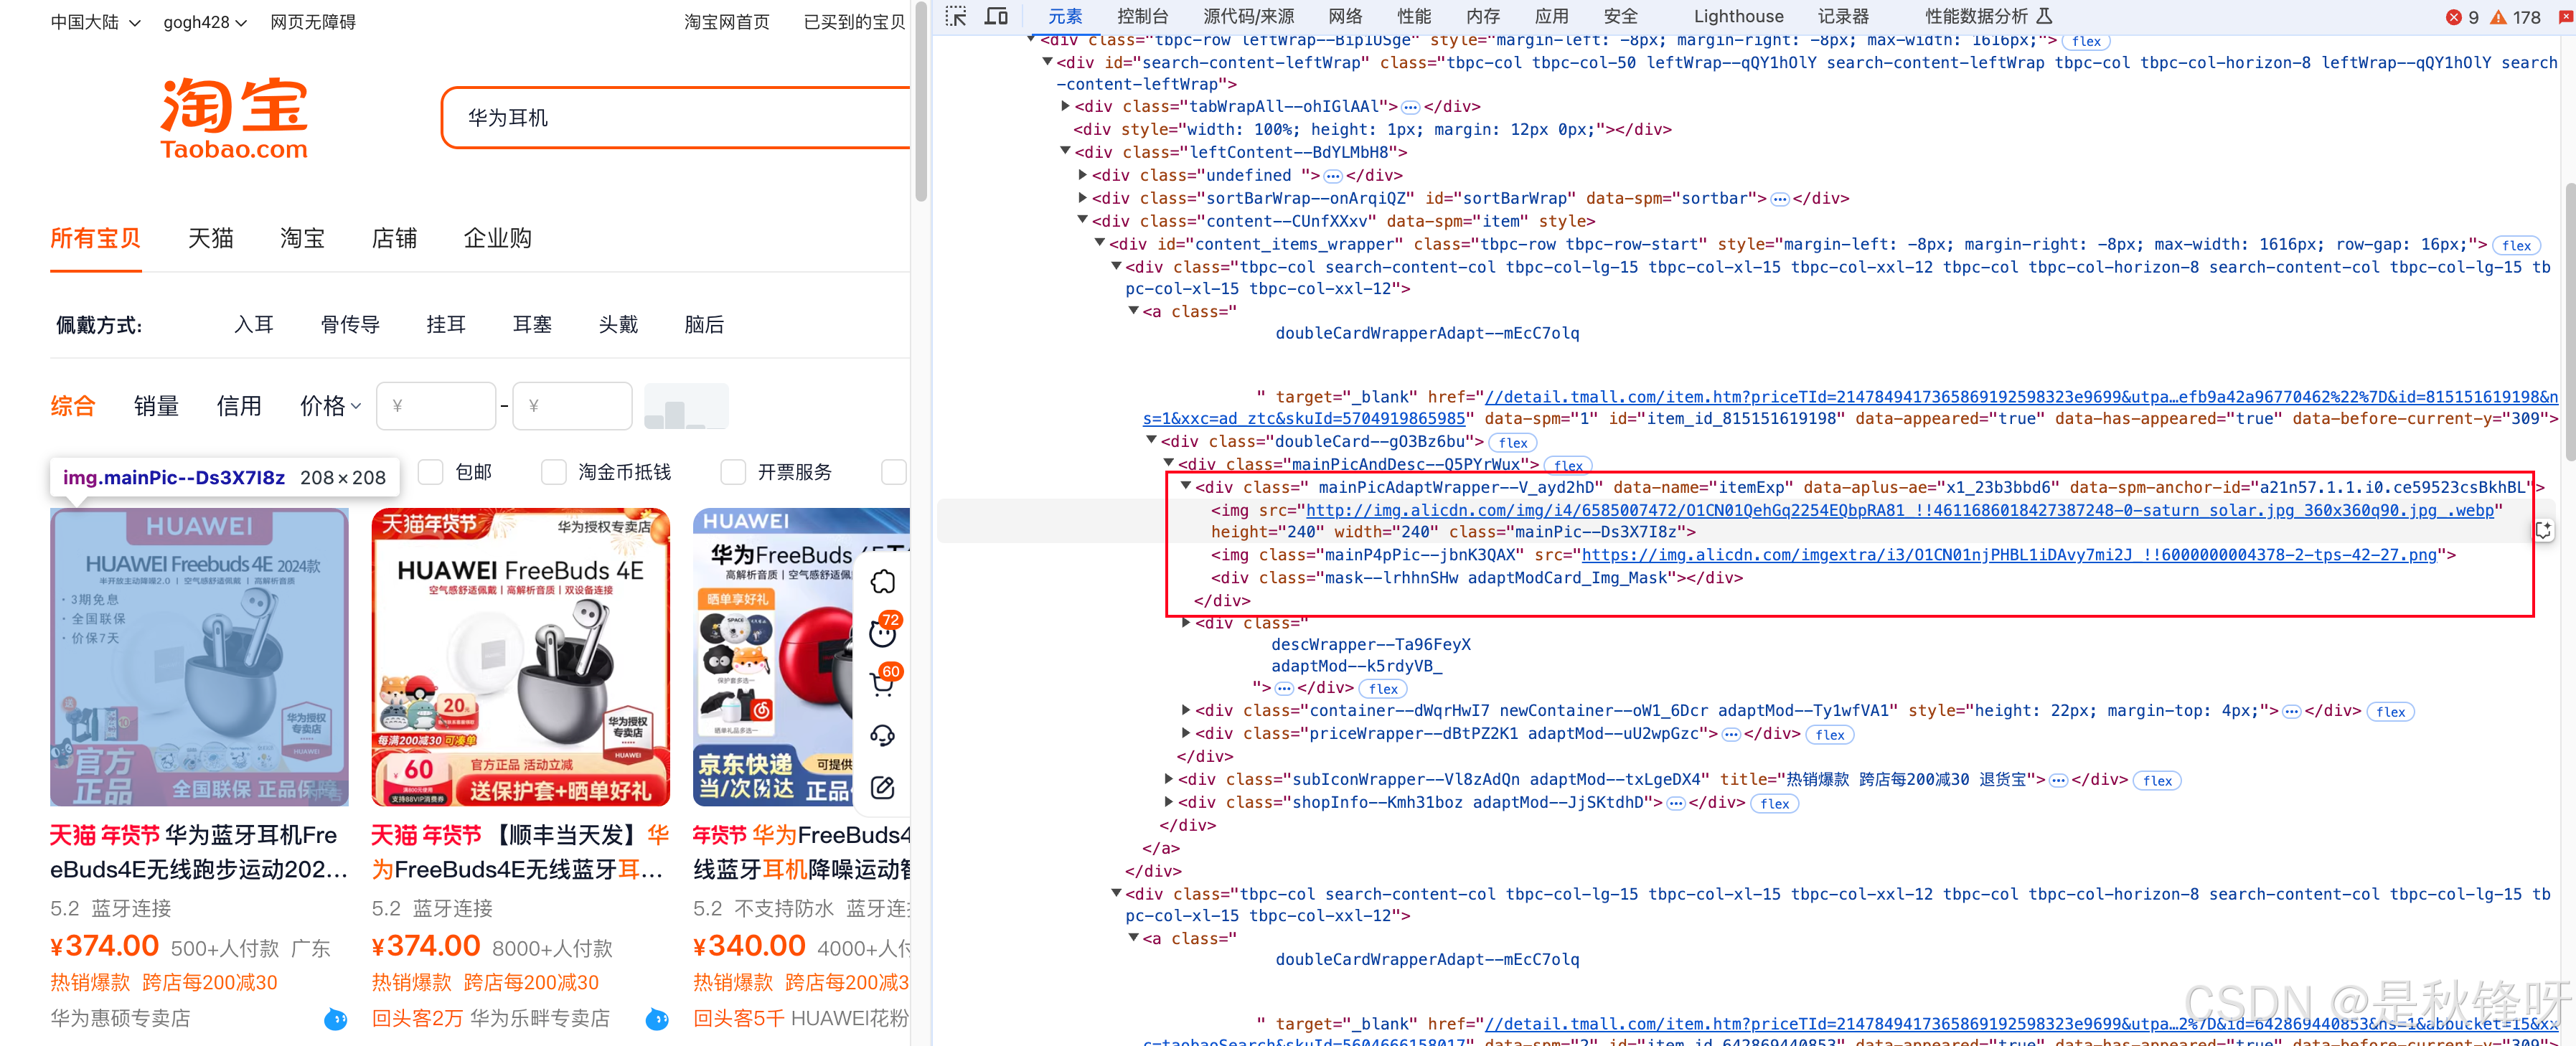Screen dimensions: 2576x1046
Task: Filter wearing style by 入耳
Action: coord(254,325)
